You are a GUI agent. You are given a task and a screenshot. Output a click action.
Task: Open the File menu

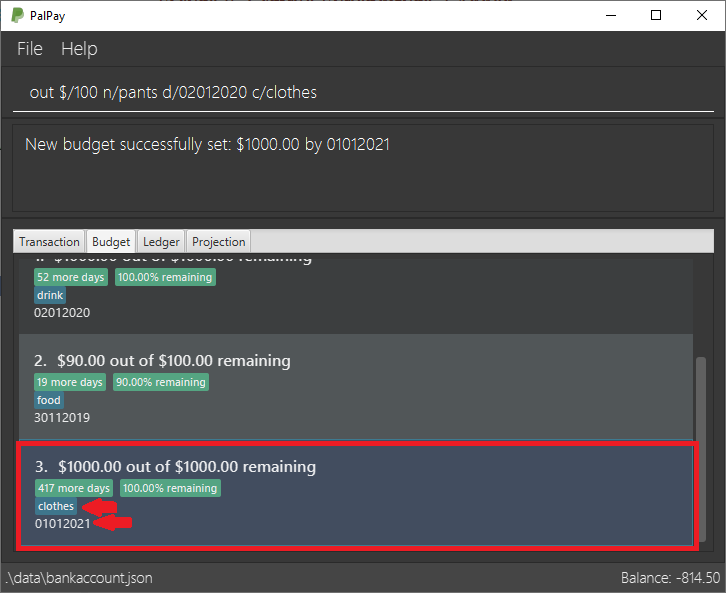[30, 49]
